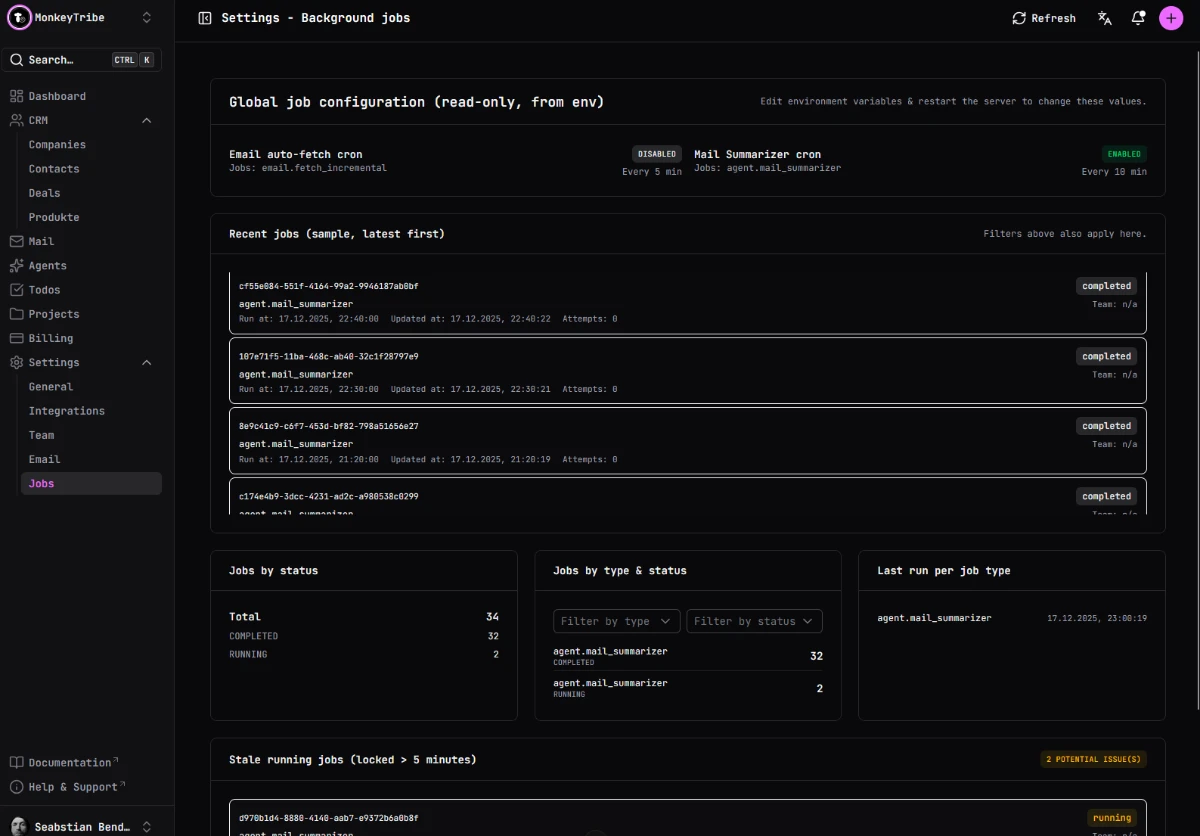Click the MonkeyTribe logo icon
The width and height of the screenshot is (1200, 836).
pos(19,18)
